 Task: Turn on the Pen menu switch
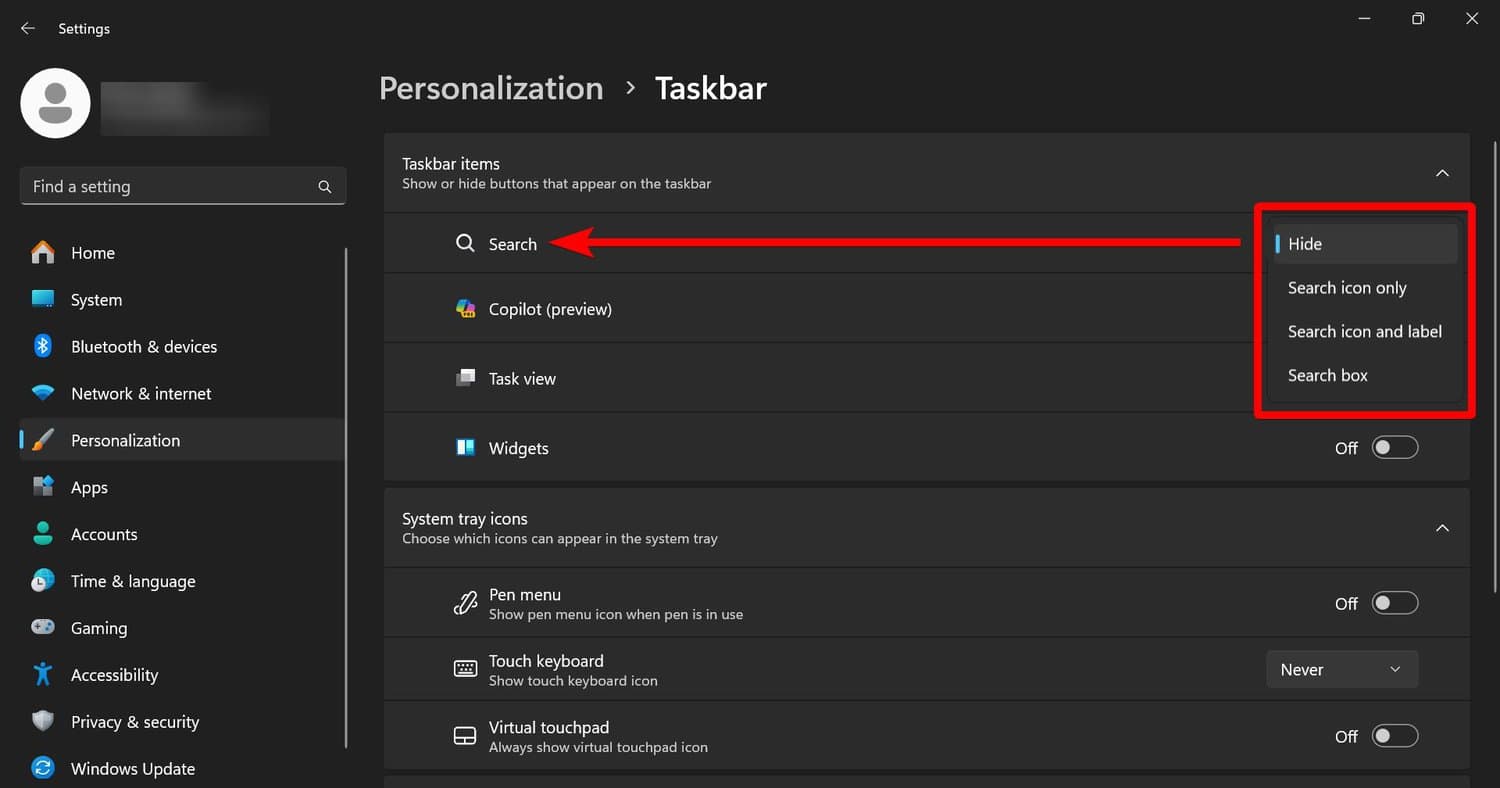click(x=1395, y=602)
